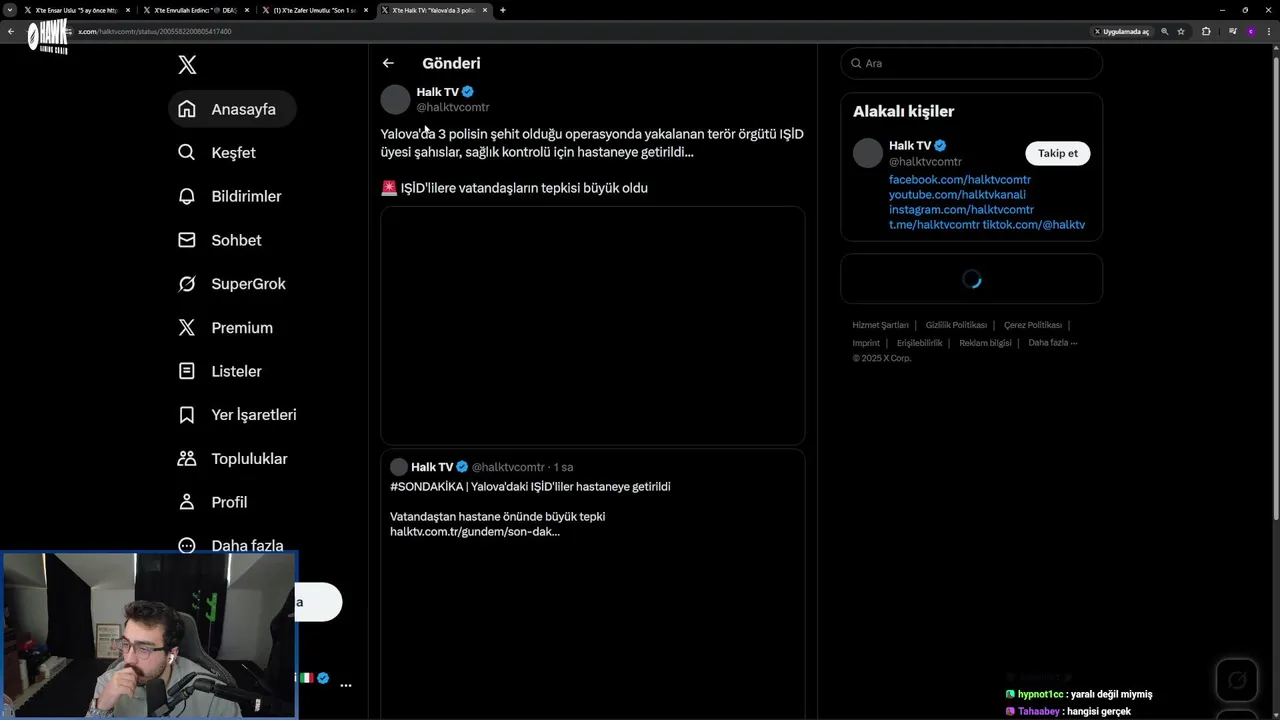Click Halk TV avatar in Alakalı kişiler

tap(868, 153)
